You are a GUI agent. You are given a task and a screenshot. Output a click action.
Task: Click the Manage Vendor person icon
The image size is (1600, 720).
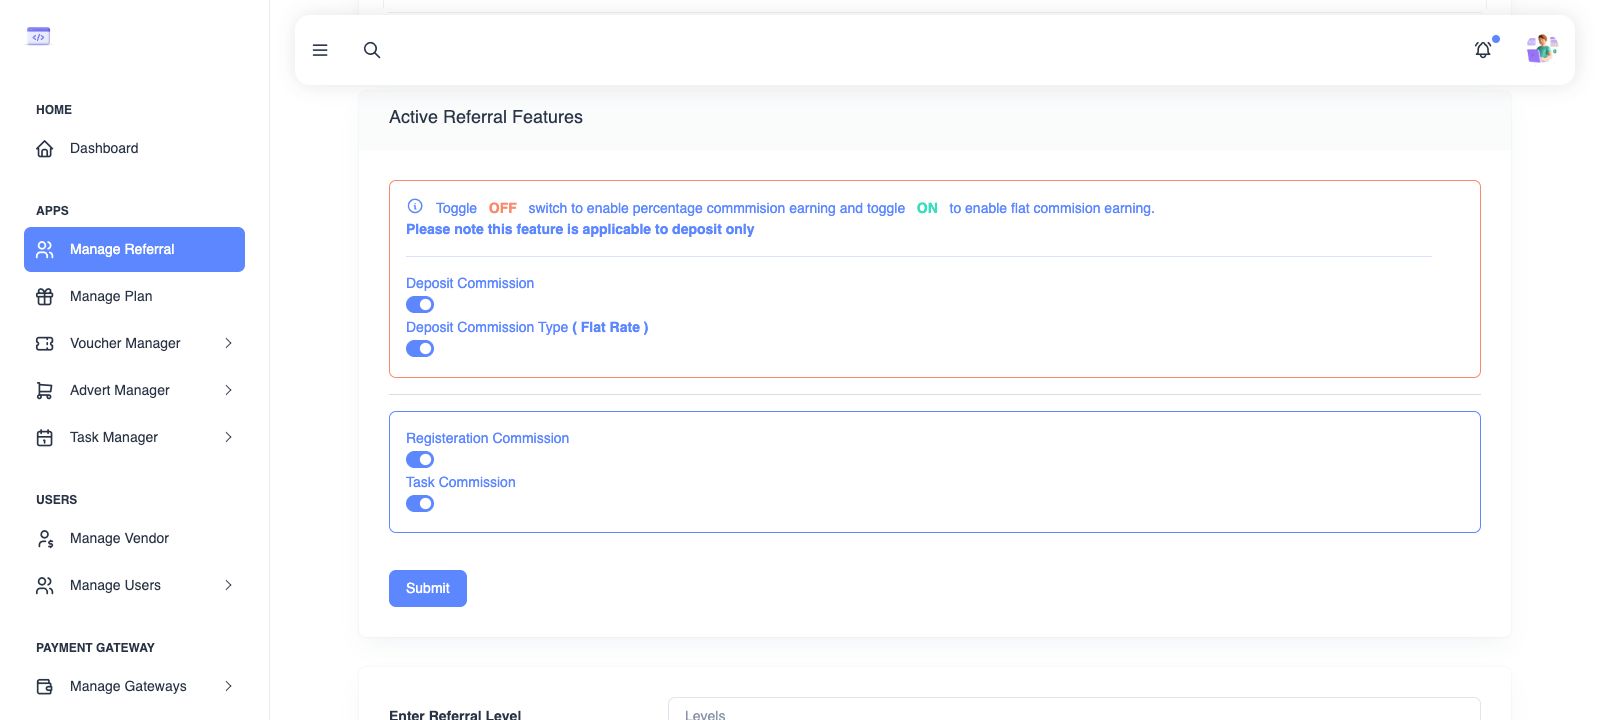point(45,539)
